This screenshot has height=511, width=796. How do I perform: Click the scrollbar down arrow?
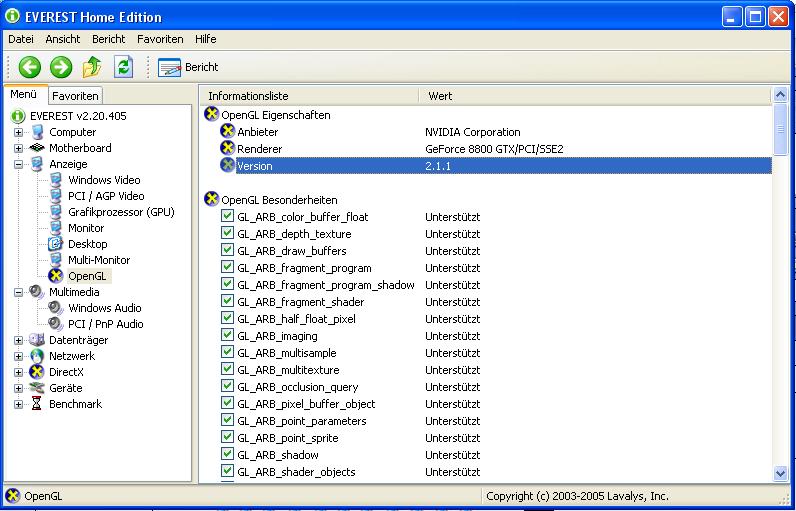click(x=780, y=473)
